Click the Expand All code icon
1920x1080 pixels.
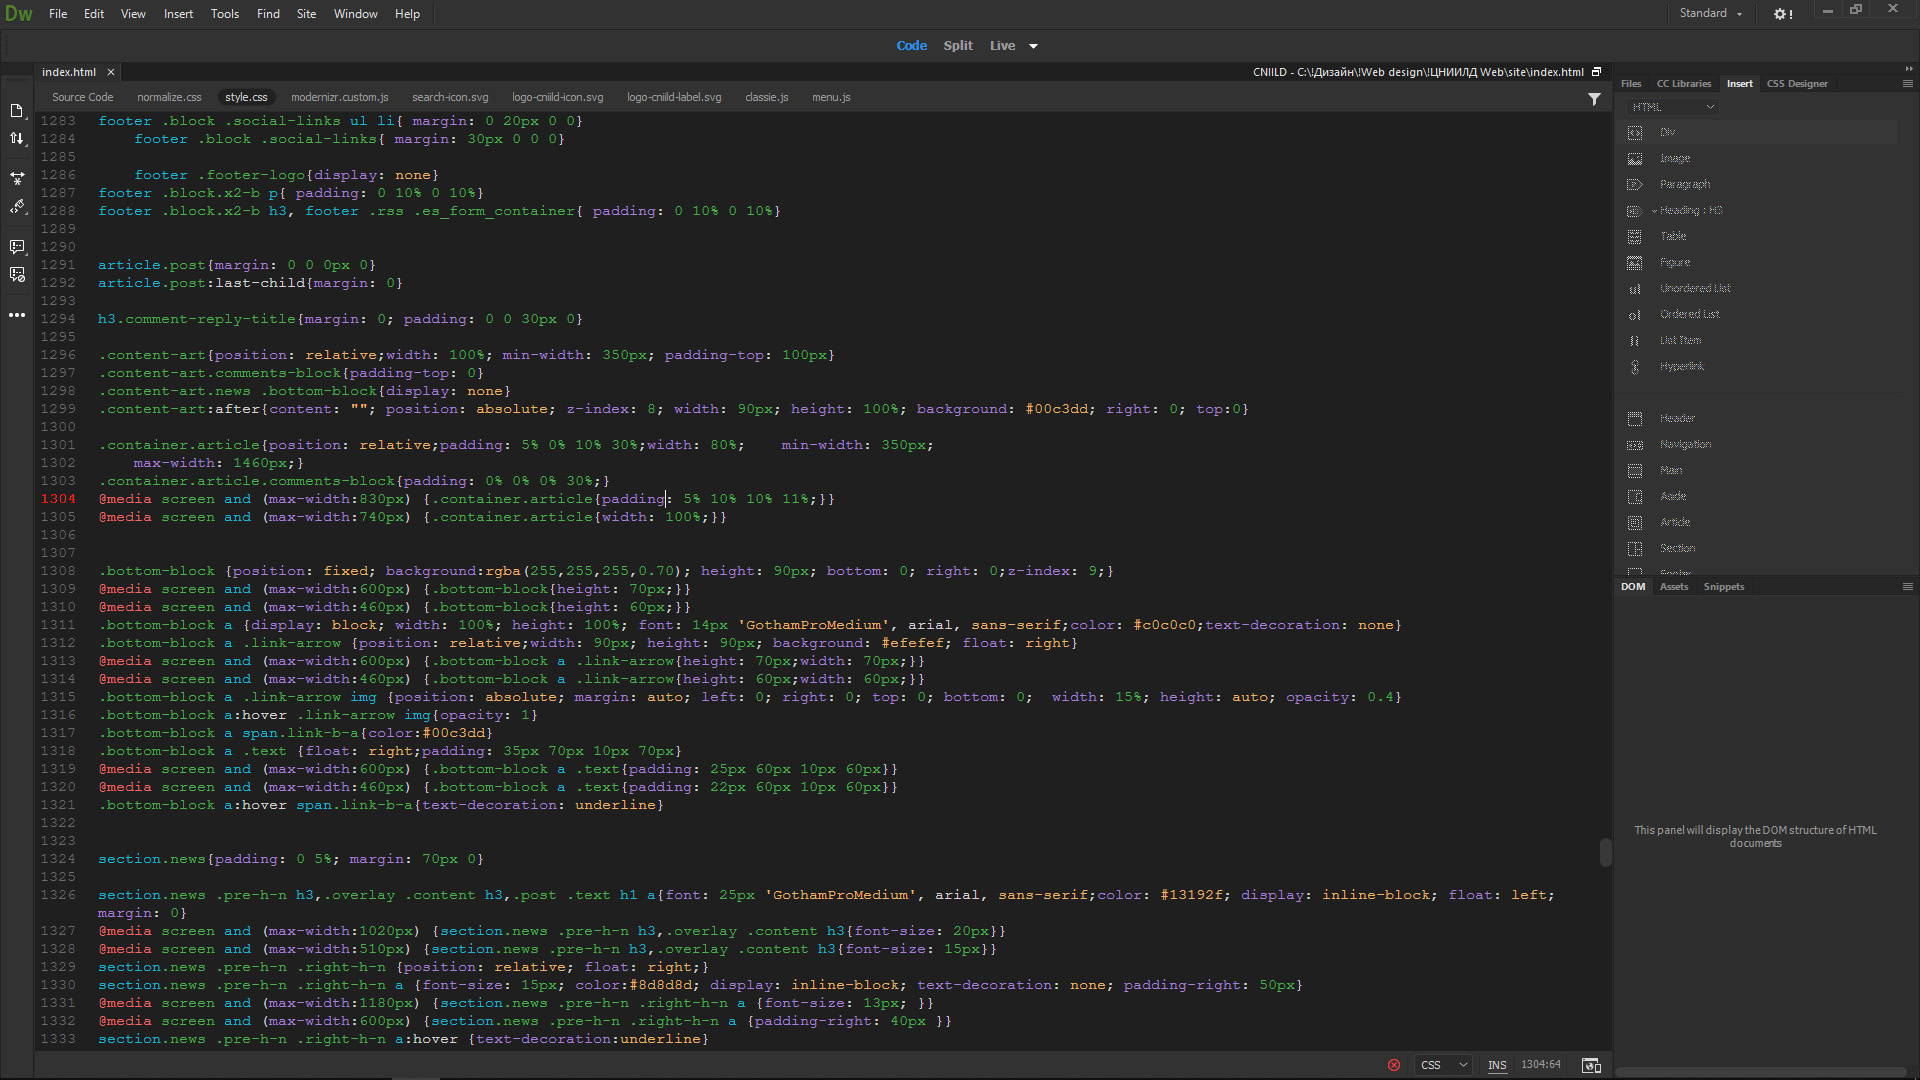17,179
